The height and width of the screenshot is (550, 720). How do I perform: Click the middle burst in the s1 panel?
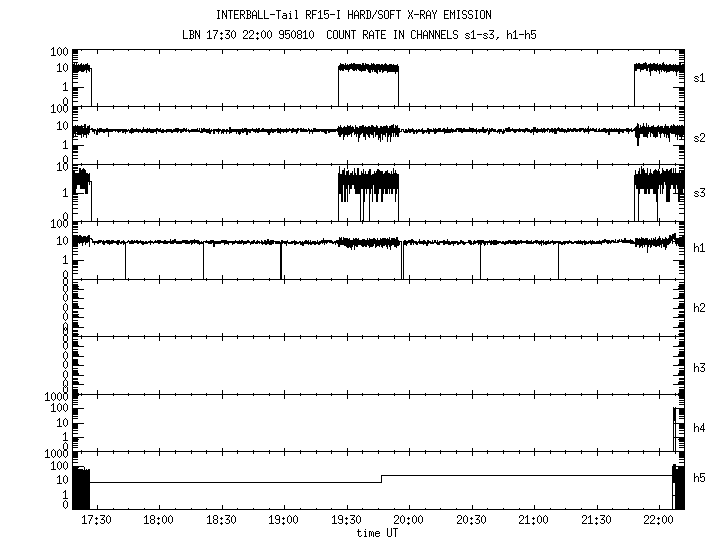click(368, 69)
